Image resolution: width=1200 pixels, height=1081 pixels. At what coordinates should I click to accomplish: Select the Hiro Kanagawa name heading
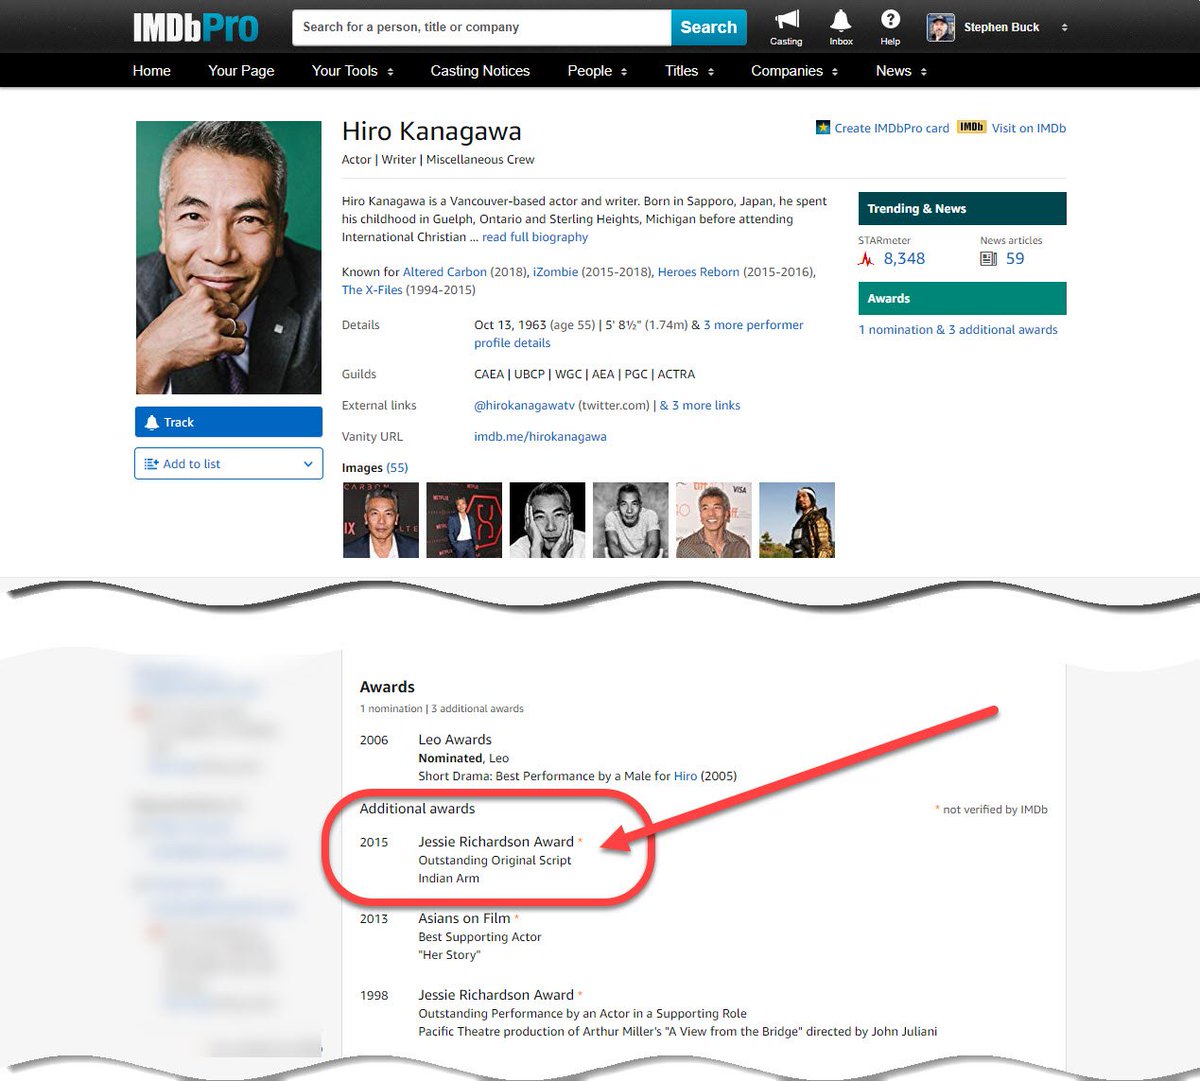(x=431, y=131)
